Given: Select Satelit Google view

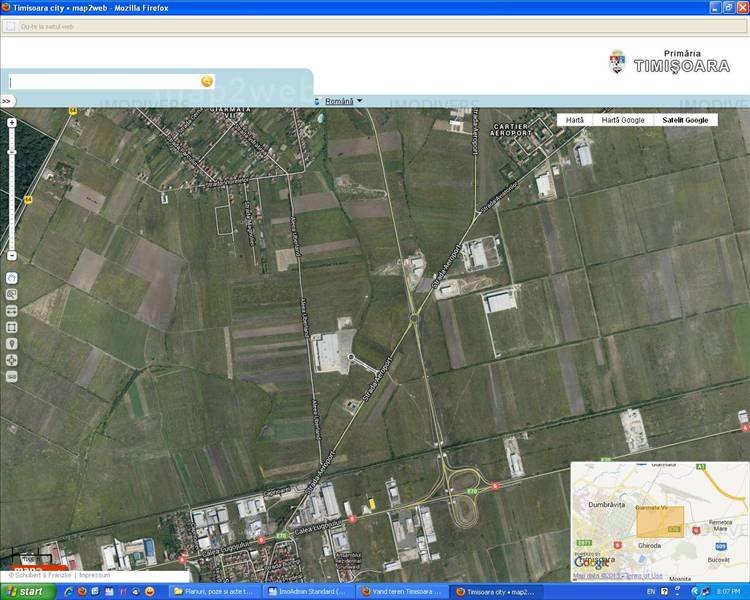Looking at the screenshot, I should click(685, 120).
